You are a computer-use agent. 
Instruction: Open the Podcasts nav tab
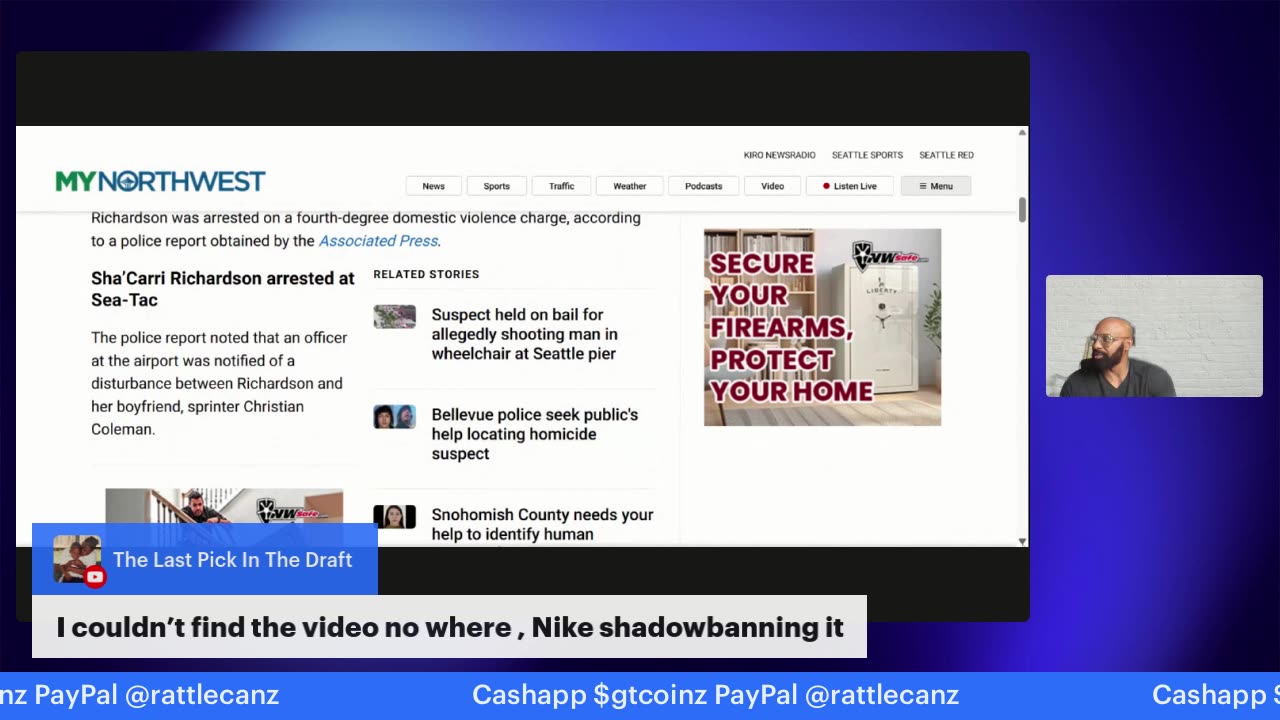[704, 186]
